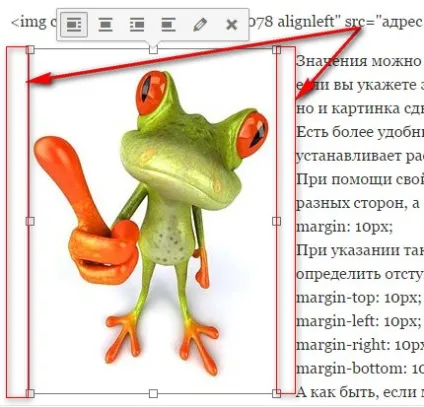
Task: Click the text line starting "margin-right:"
Action: [360, 345]
